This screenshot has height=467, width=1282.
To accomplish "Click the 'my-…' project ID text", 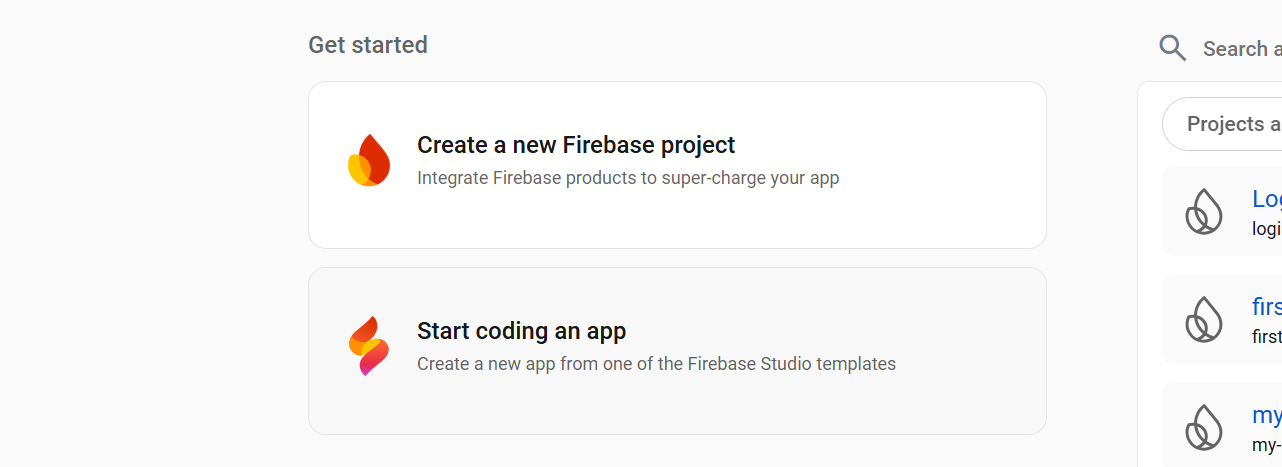I will [1266, 444].
